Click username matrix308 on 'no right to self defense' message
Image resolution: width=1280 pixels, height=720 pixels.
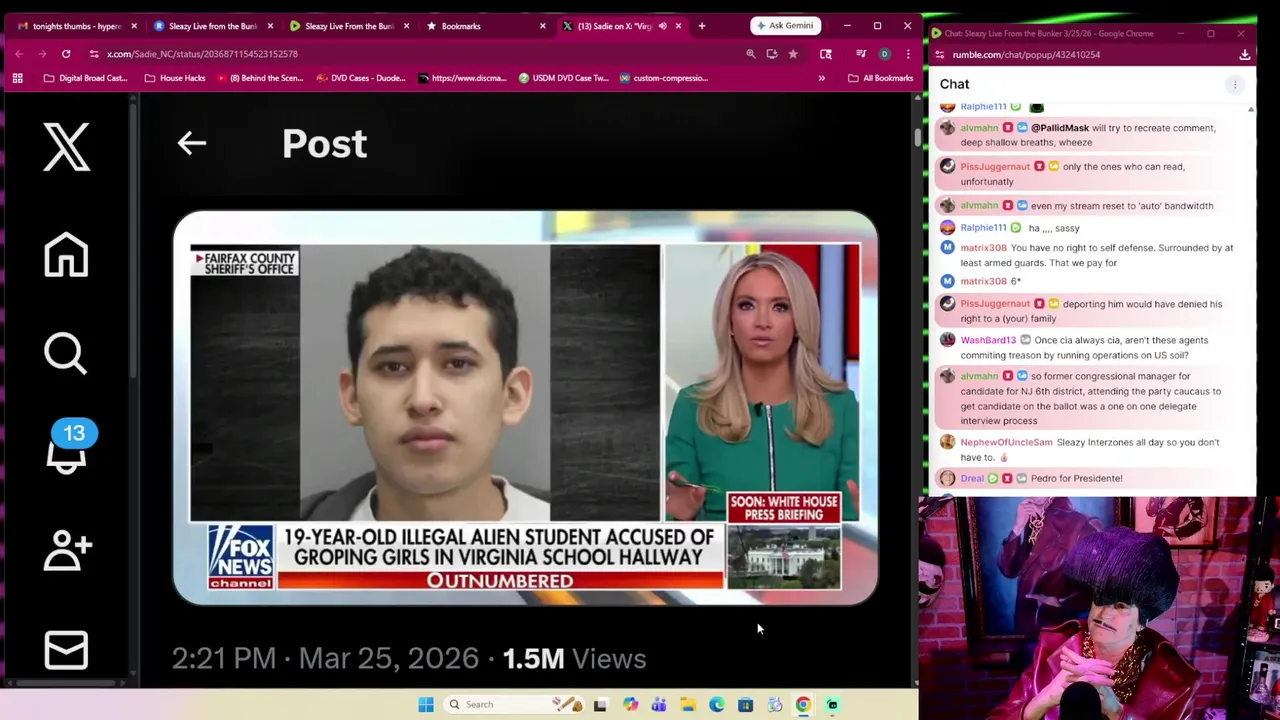click(x=983, y=248)
